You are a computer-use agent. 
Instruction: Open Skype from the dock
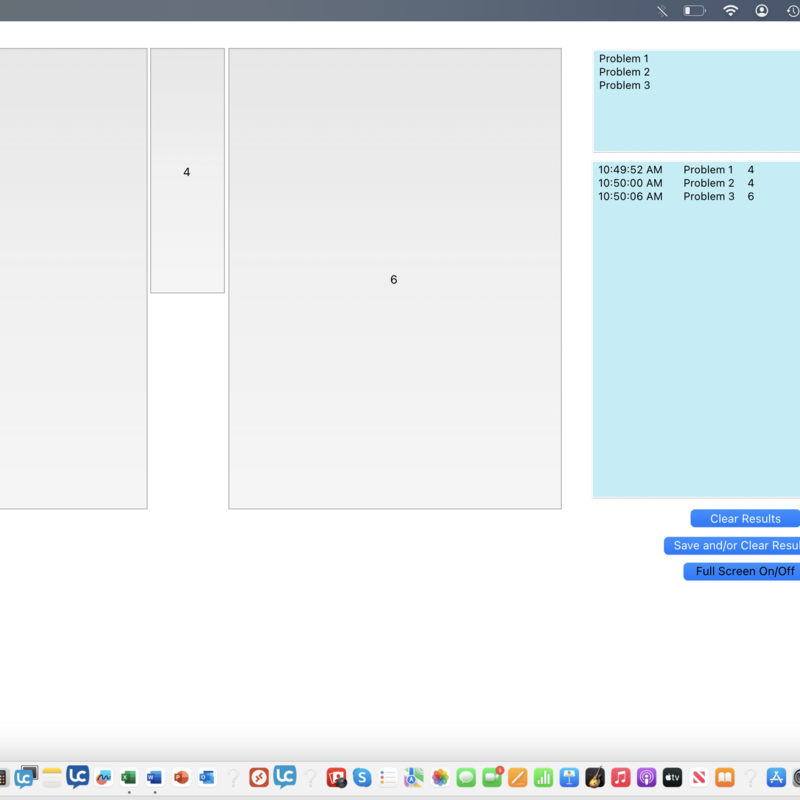click(362, 777)
